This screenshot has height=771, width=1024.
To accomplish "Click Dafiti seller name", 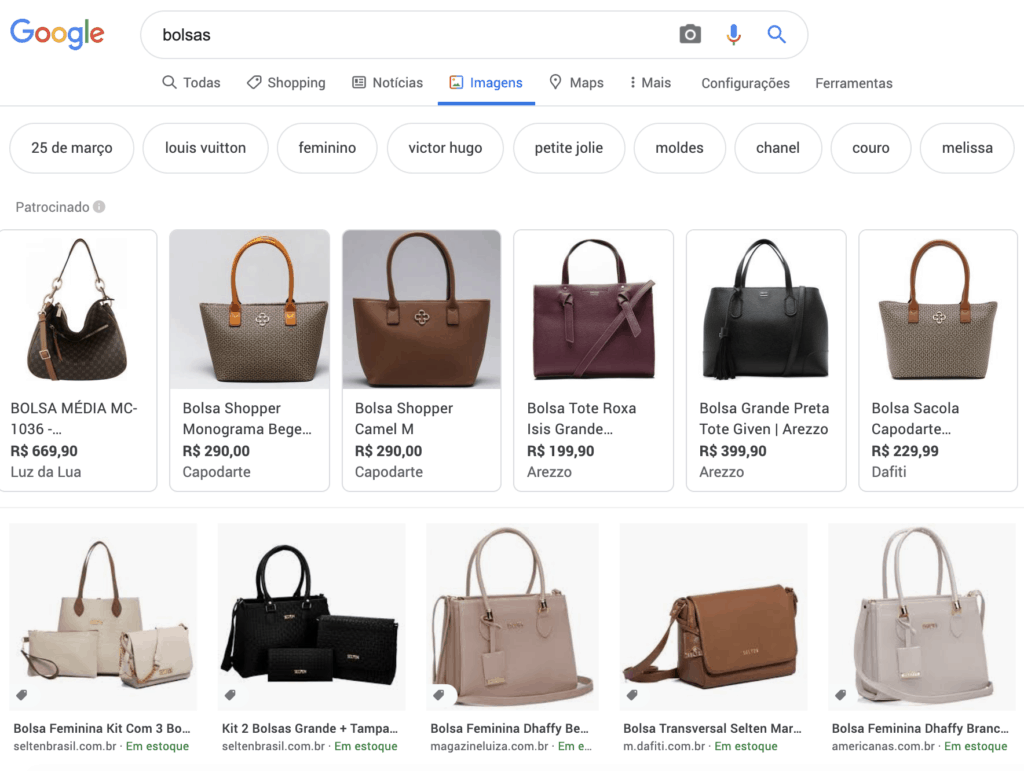I will (889, 472).
